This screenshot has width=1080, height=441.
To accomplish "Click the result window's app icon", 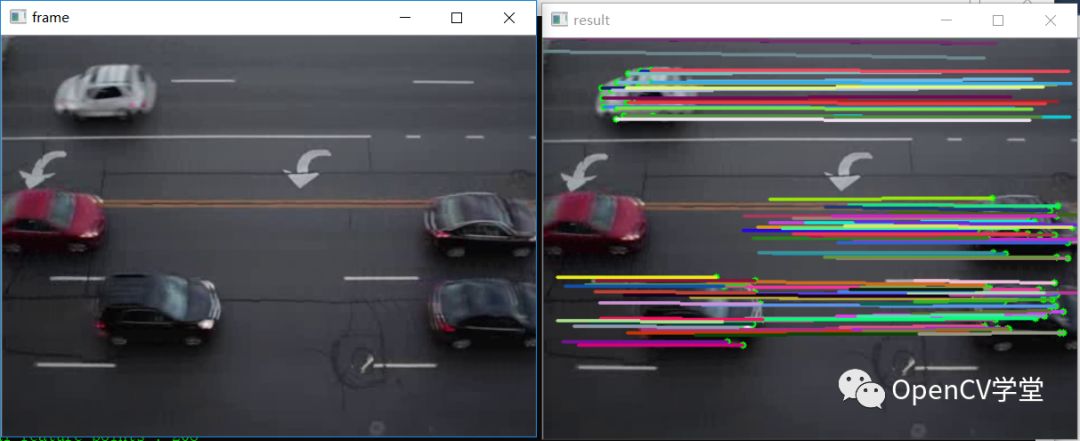I will click(x=559, y=20).
